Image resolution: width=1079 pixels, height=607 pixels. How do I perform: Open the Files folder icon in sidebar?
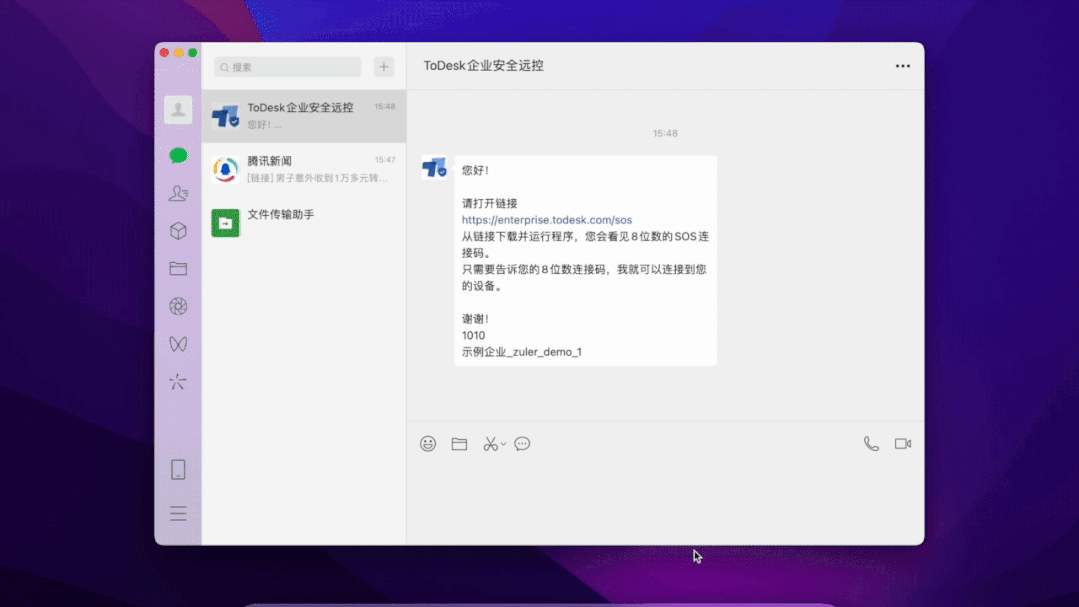coord(178,268)
